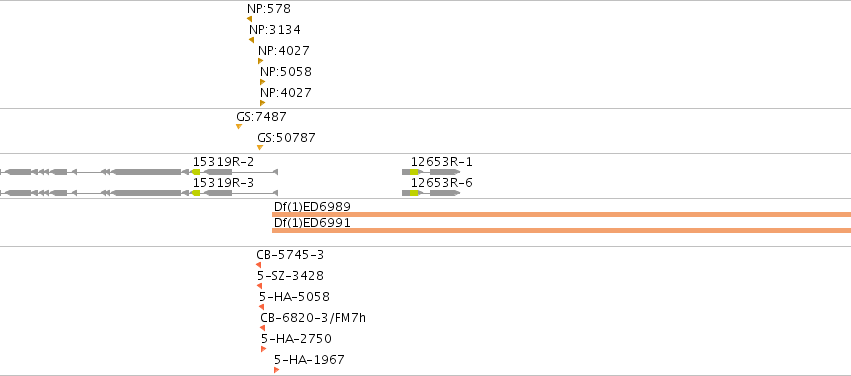Select the NP:3134 insertion triangle
Screen dimensions: 851x376
[x=251, y=40]
